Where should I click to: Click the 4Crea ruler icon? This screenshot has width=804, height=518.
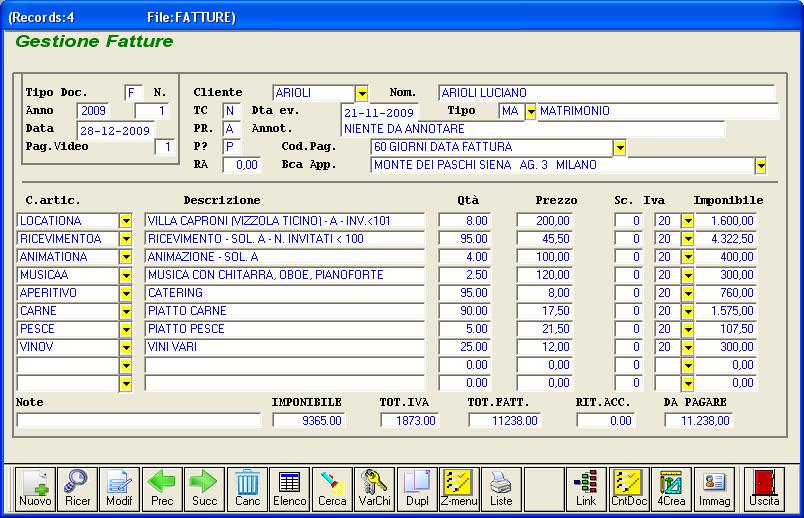click(x=671, y=489)
